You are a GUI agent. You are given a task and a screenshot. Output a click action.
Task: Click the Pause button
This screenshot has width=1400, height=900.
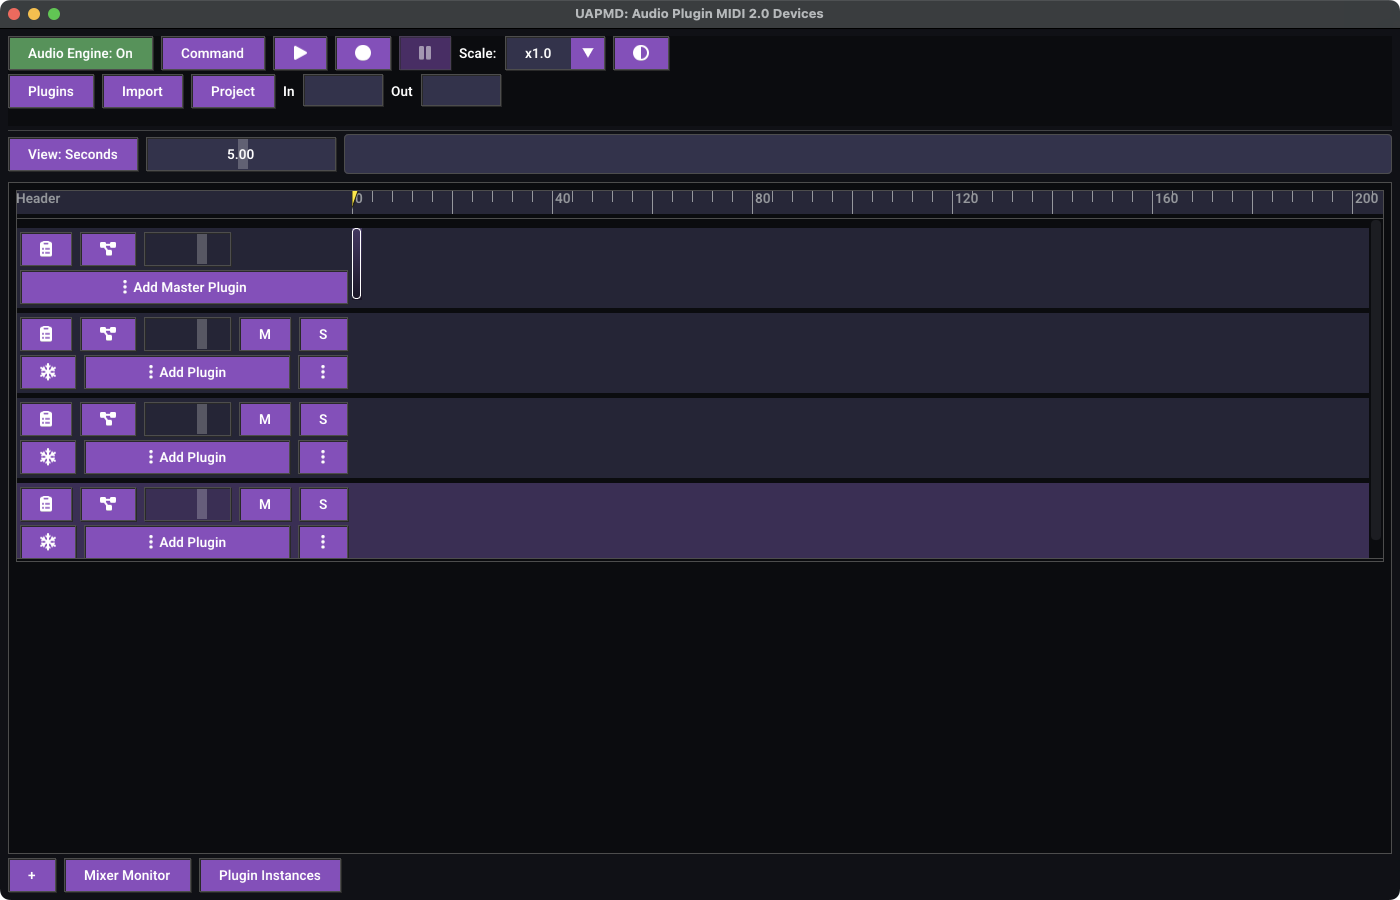(x=425, y=53)
